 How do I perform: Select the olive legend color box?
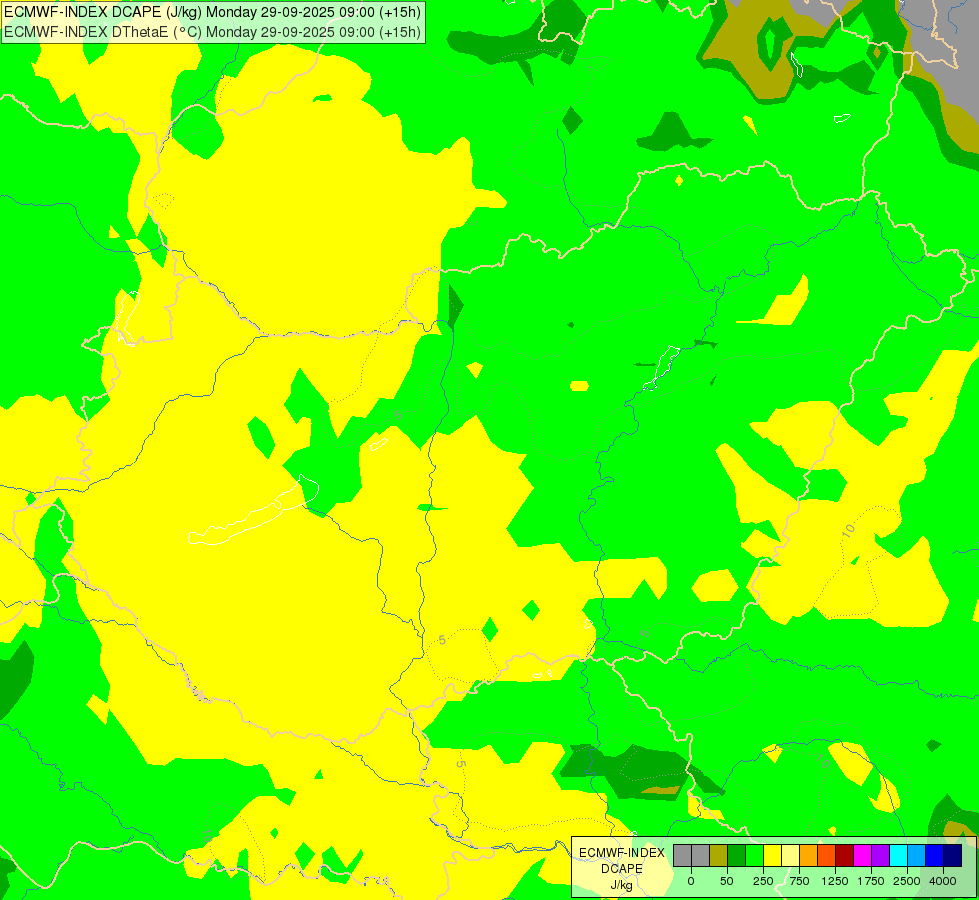[x=719, y=855]
